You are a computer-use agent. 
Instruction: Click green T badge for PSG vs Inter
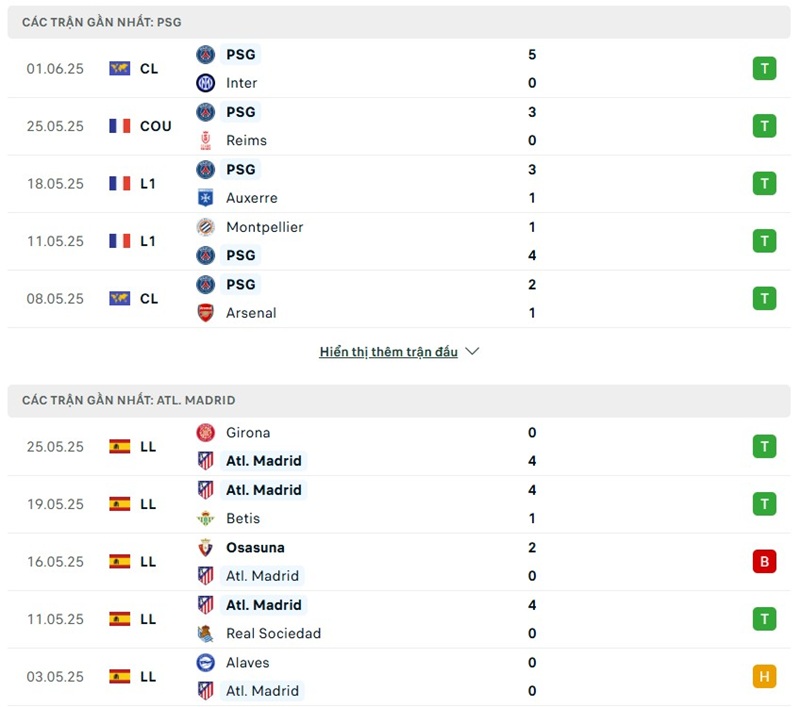click(764, 68)
